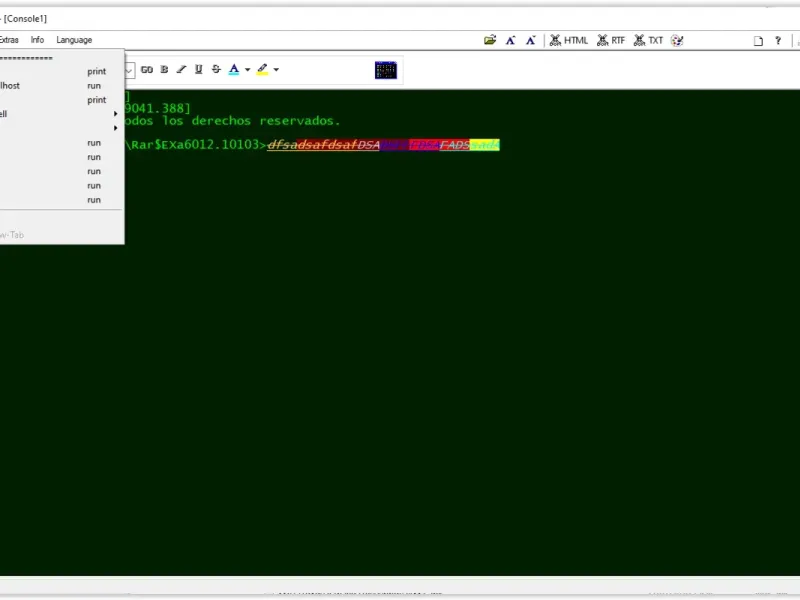Open folder icon in top toolbar
This screenshot has width=800, height=600.
[x=490, y=40]
